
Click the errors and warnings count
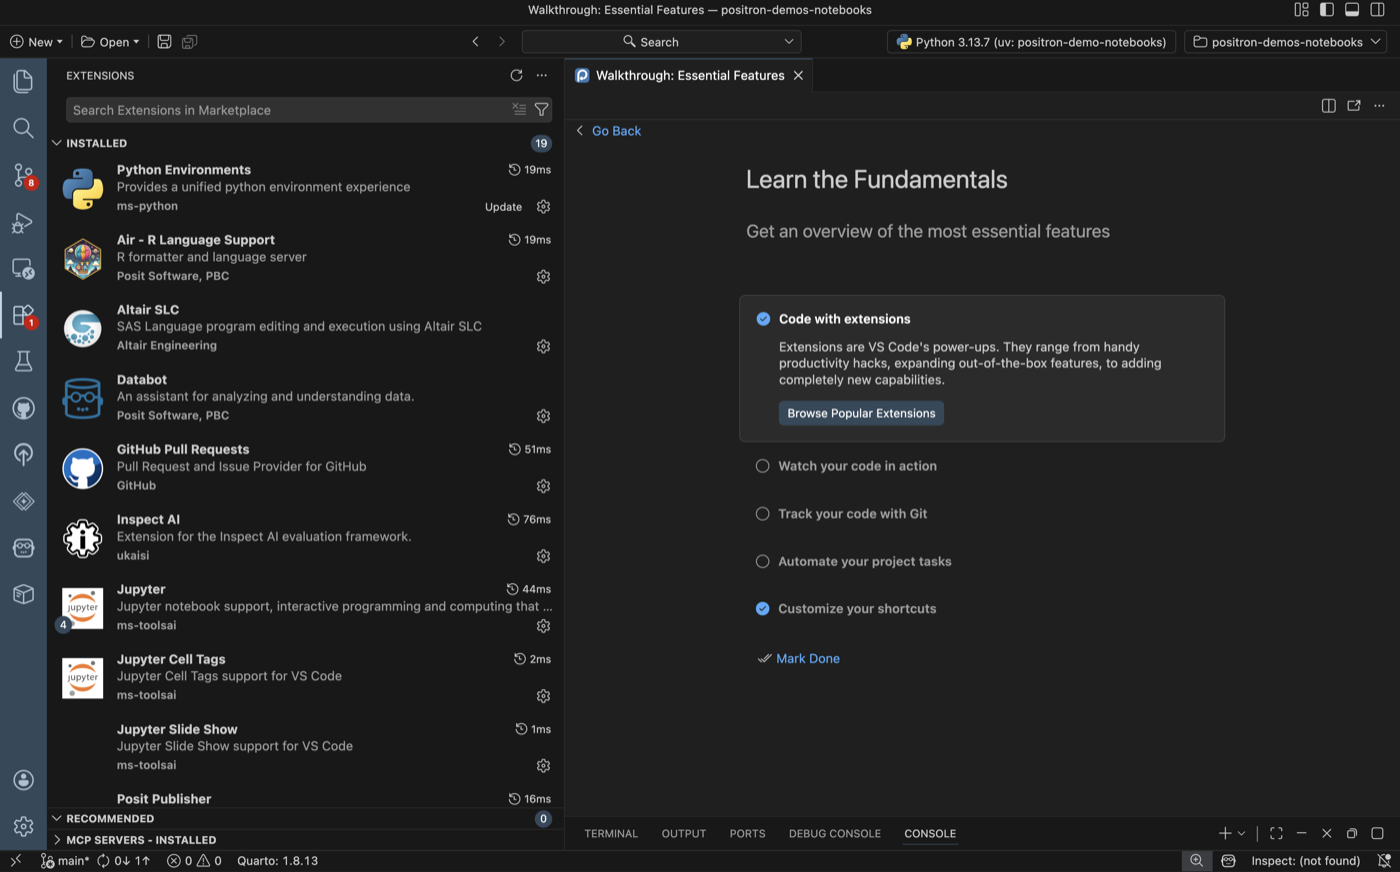click(194, 861)
